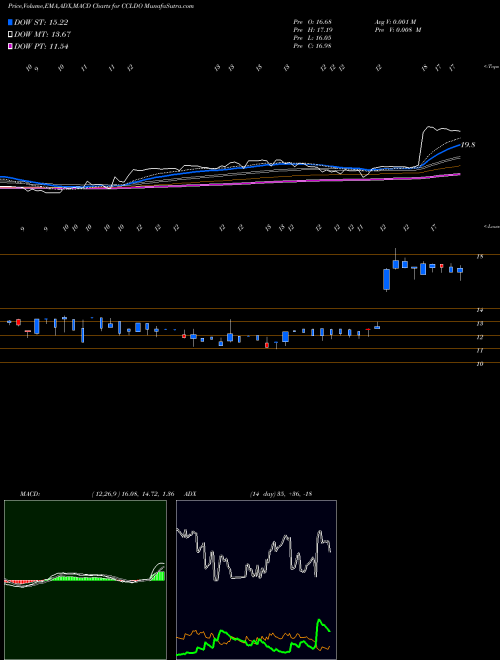Click the blue DOW ST legend swatch
The width and height of the screenshot is (500, 660).
coord(10,22)
